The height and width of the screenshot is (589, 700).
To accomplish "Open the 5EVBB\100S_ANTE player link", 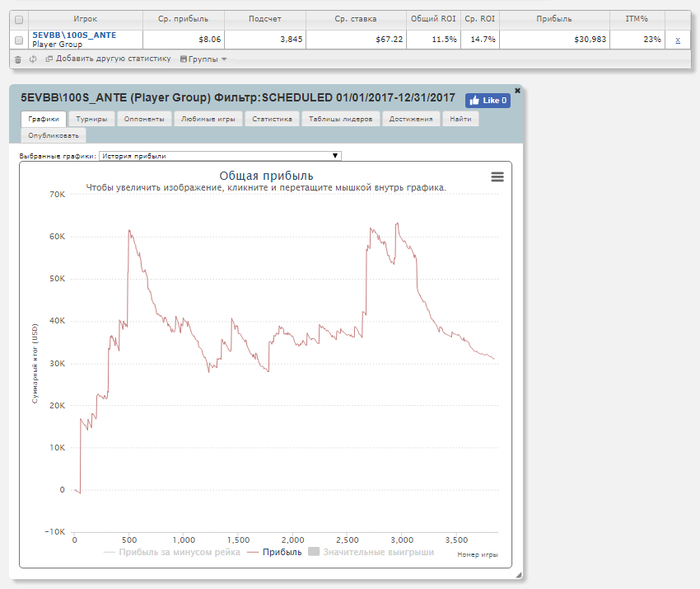I will pos(74,35).
